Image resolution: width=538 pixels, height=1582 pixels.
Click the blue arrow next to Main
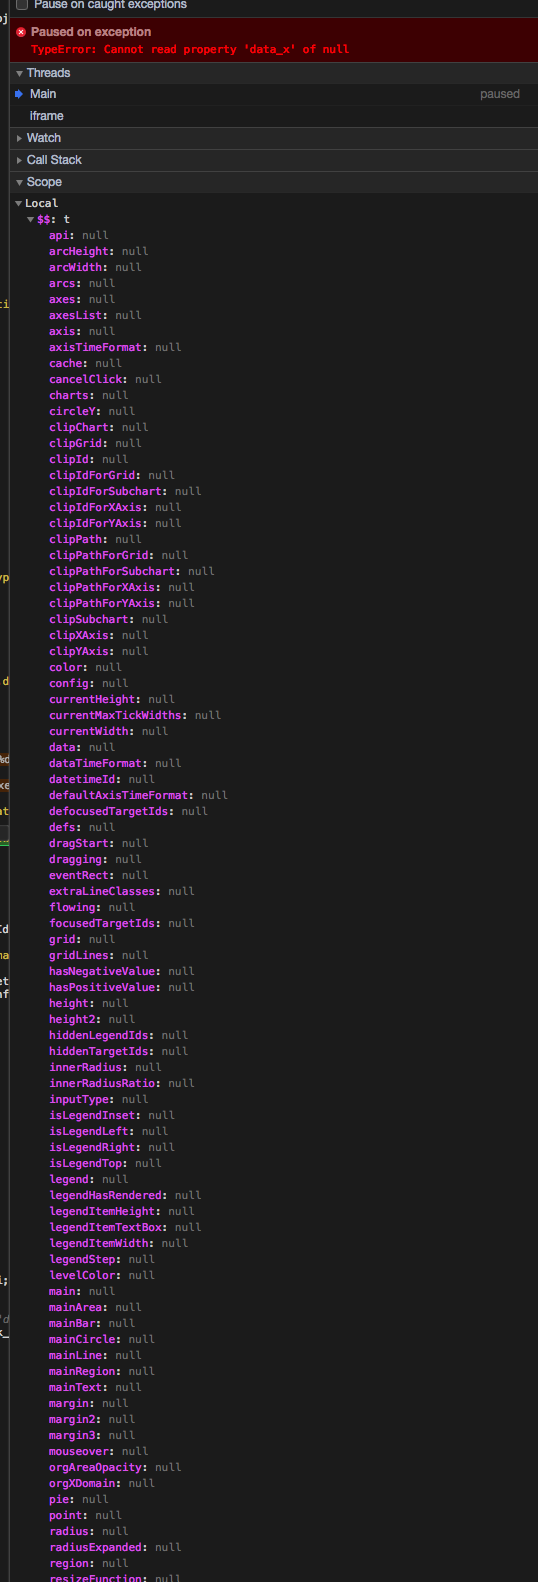(19, 94)
